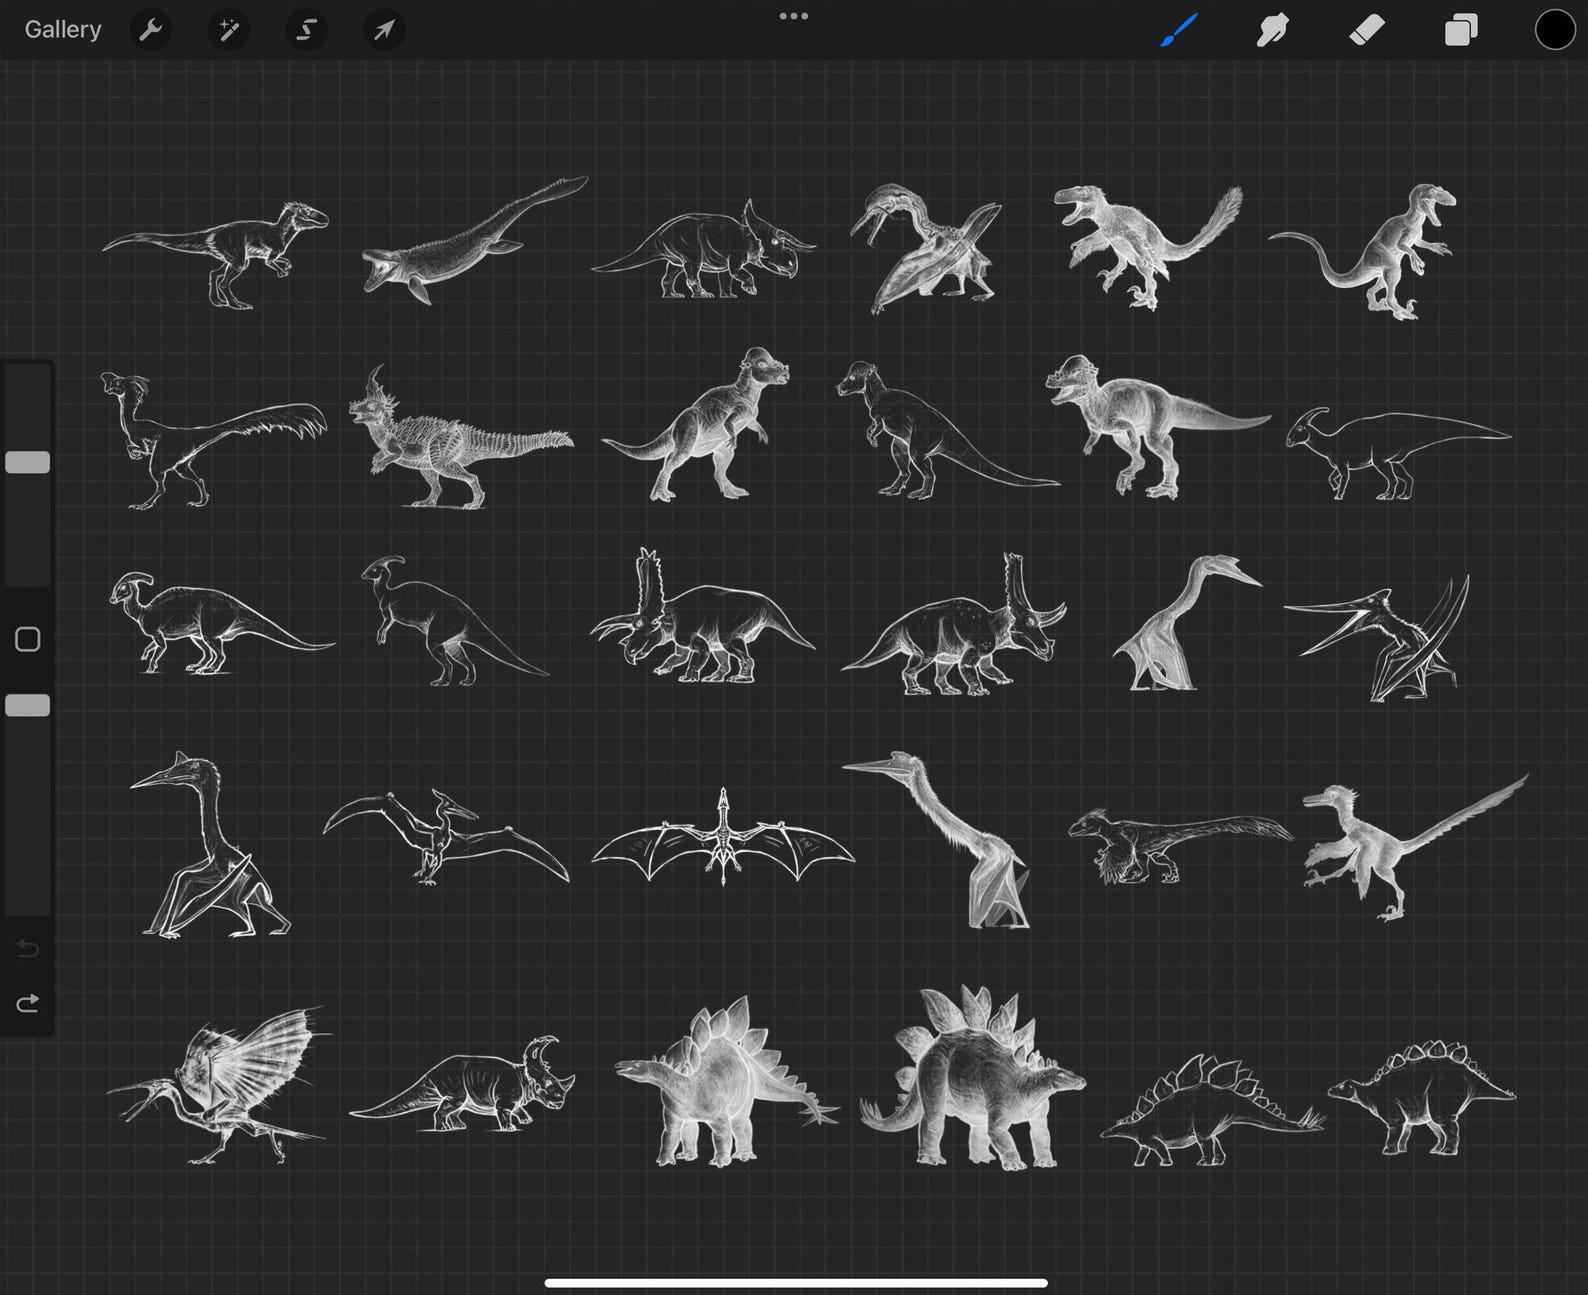Tap the square modify button on sidebar
This screenshot has height=1295, width=1588.
coord(28,640)
